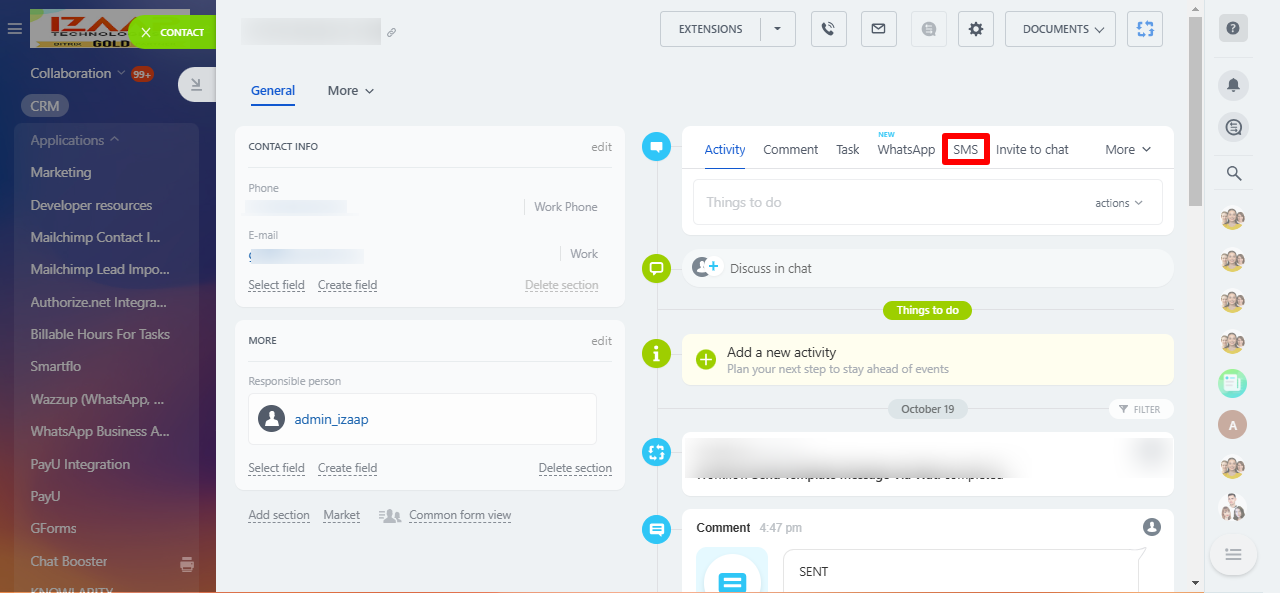Viewport: 1280px width, 593px height.
Task: Click the search magnifier icon in right sidebar
Action: point(1233,174)
